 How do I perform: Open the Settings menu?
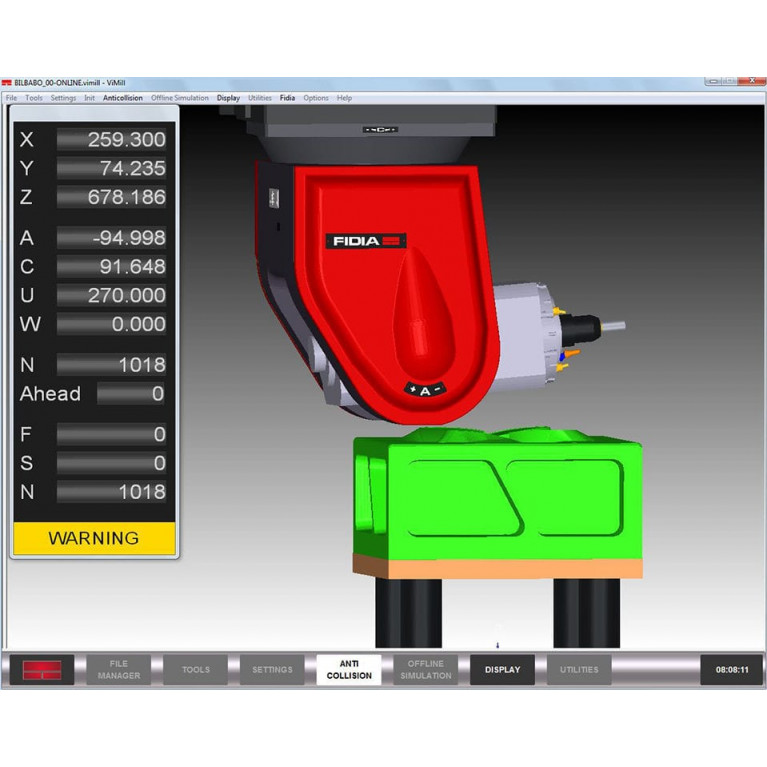(63, 98)
